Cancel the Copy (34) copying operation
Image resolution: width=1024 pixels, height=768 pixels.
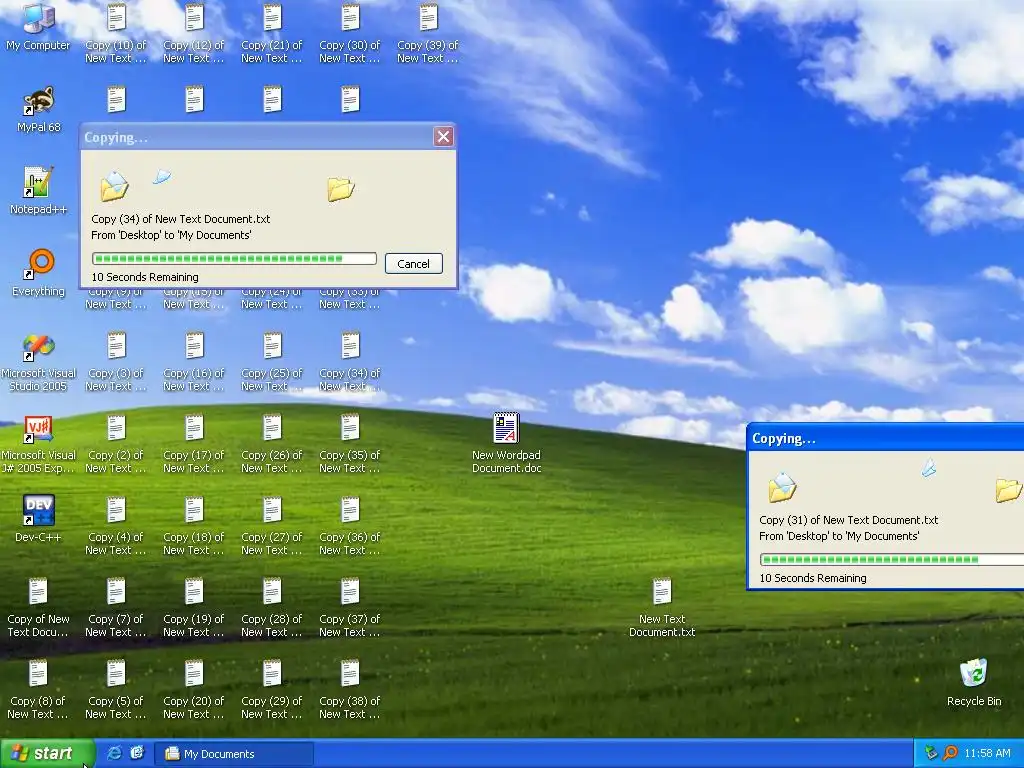tap(413, 264)
